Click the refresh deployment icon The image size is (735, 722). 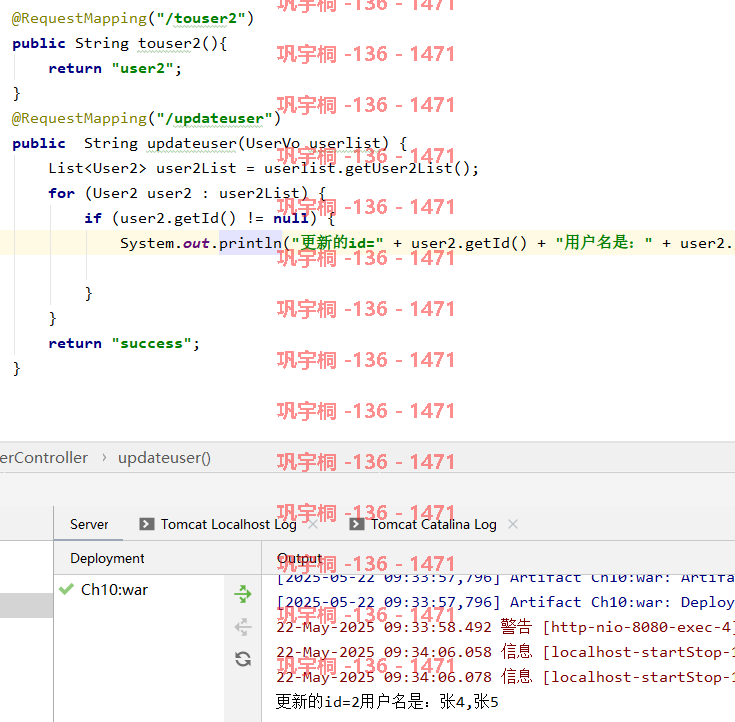click(x=243, y=659)
